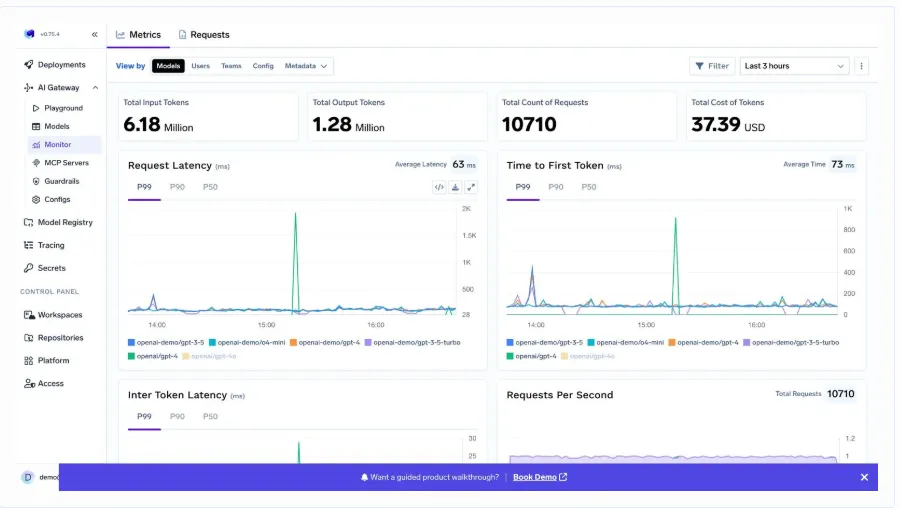Open the Secrets page

click(x=45, y=268)
